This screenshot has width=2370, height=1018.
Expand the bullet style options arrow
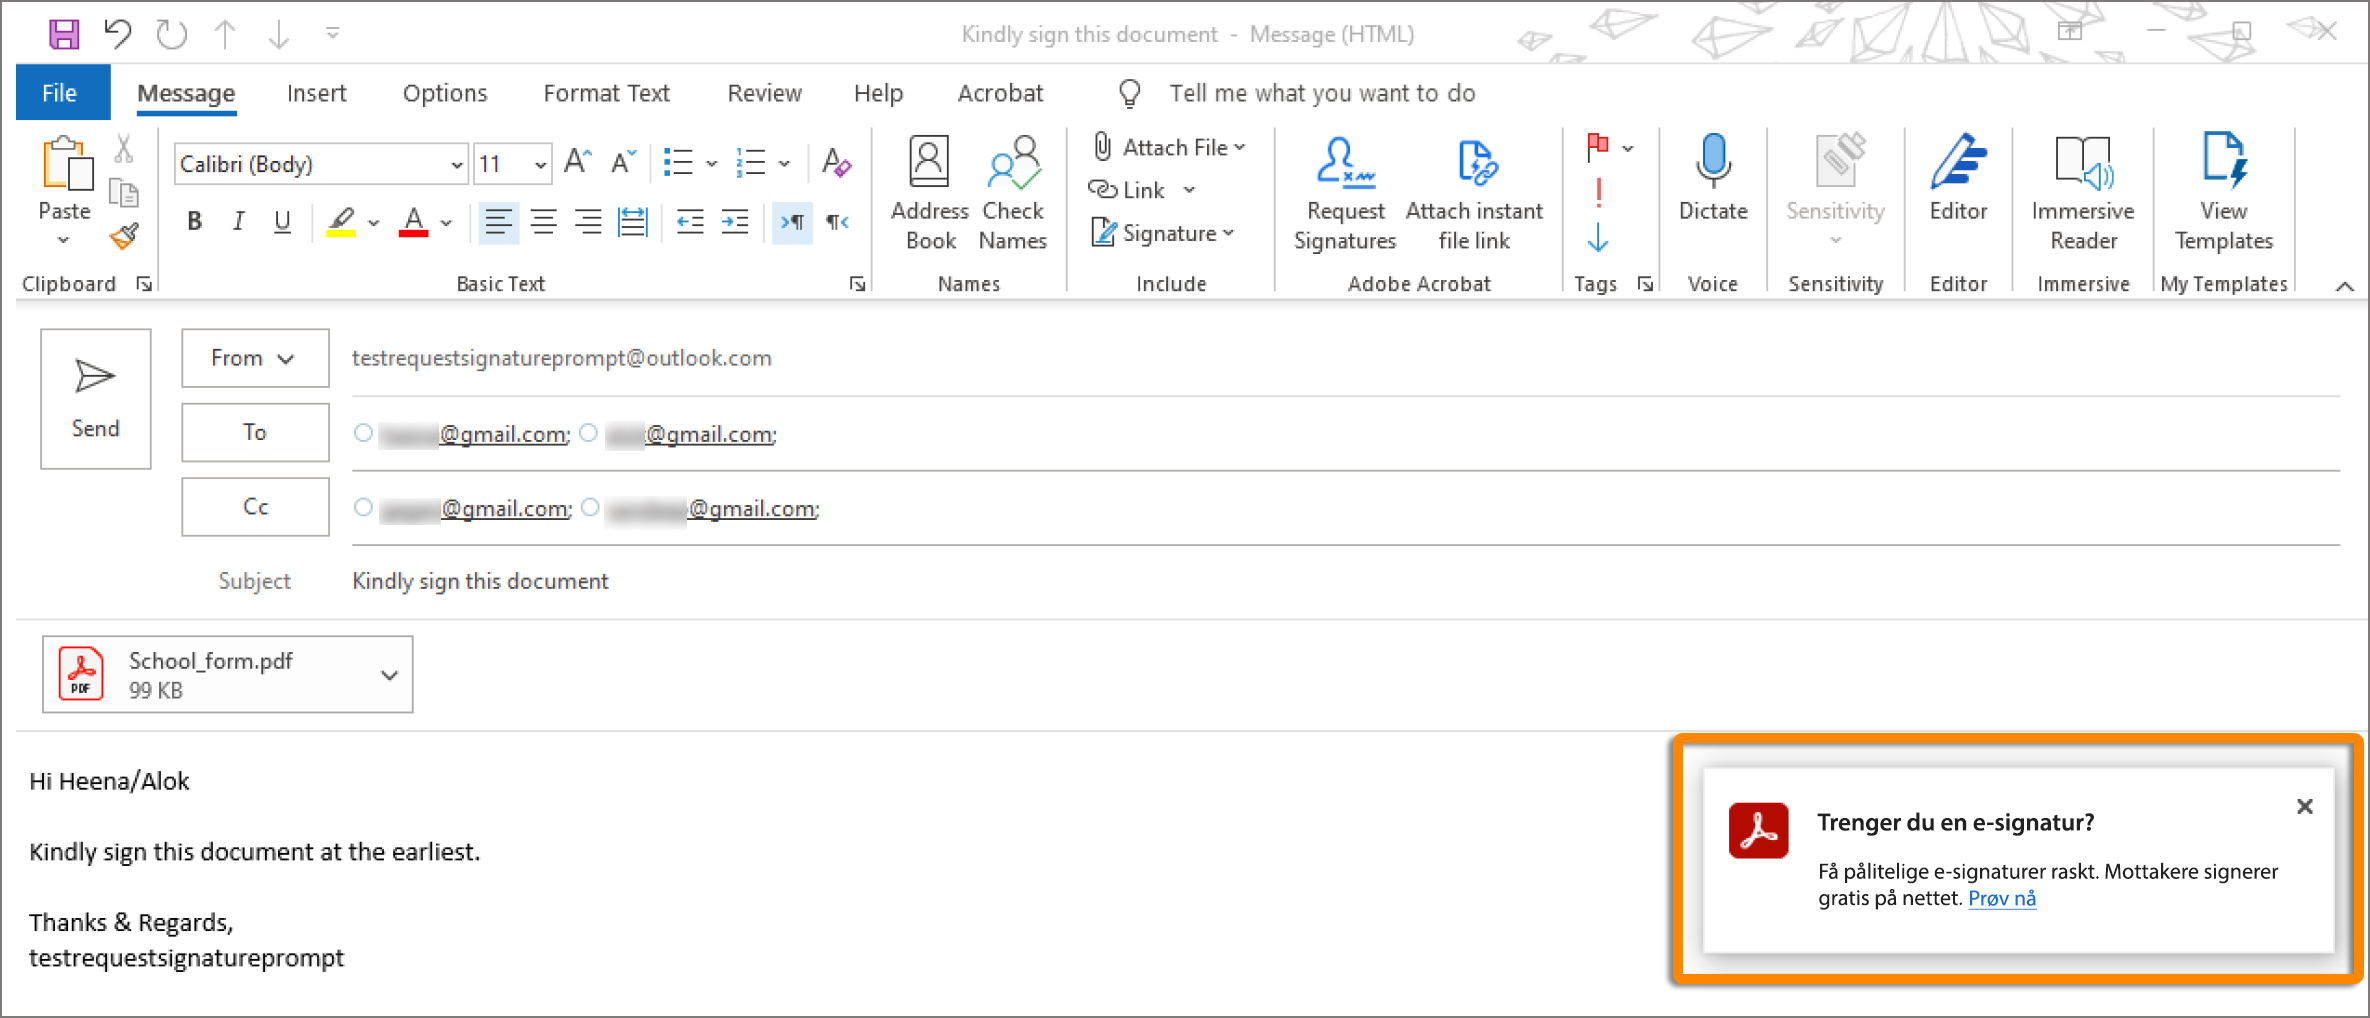click(x=712, y=163)
